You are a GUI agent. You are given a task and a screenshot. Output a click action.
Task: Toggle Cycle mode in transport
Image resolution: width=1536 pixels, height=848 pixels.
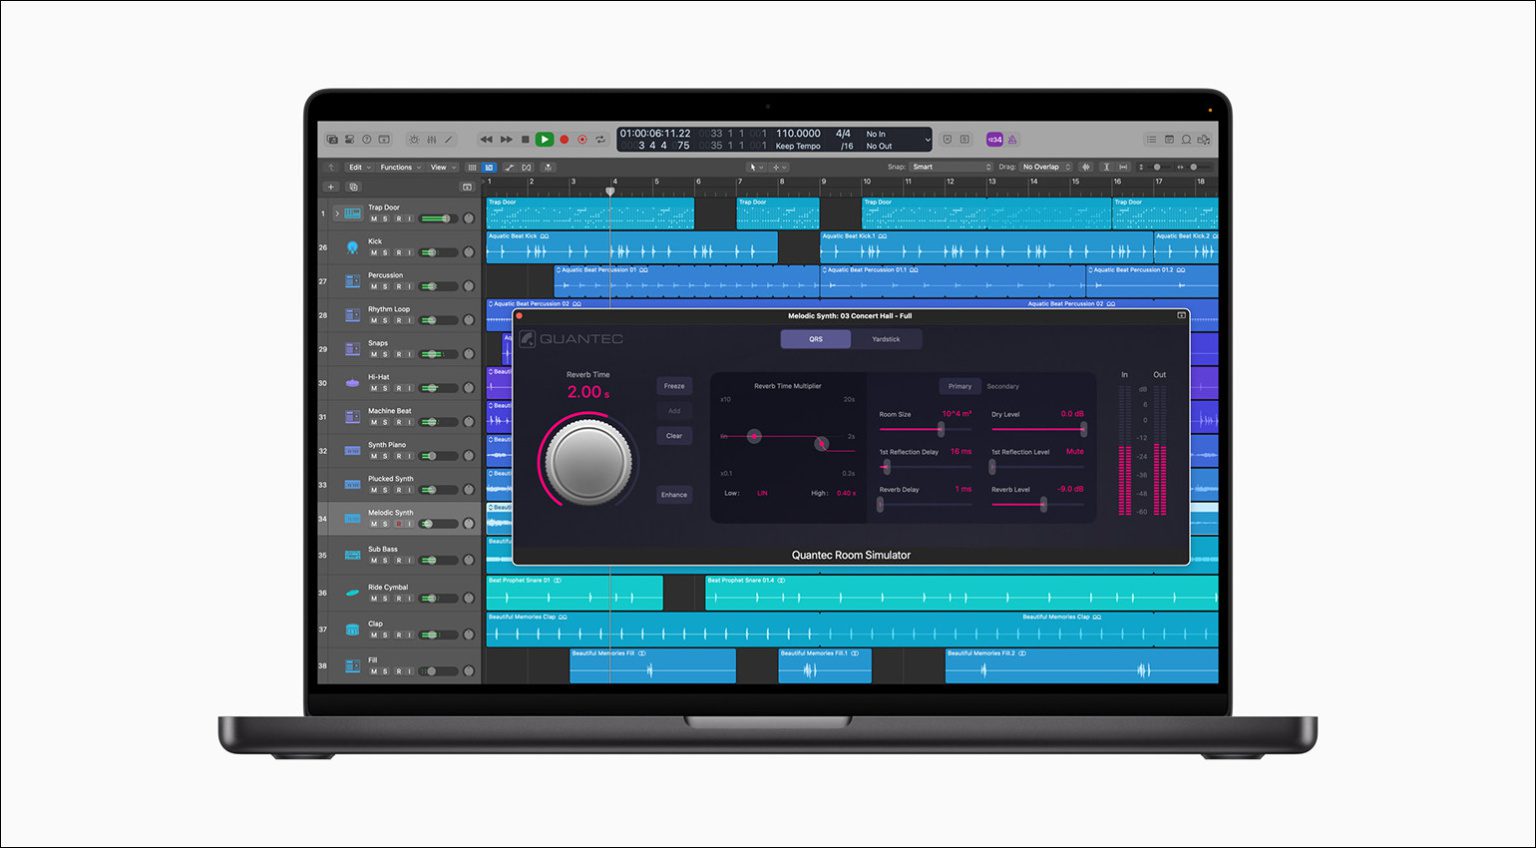pyautogui.click(x=601, y=140)
